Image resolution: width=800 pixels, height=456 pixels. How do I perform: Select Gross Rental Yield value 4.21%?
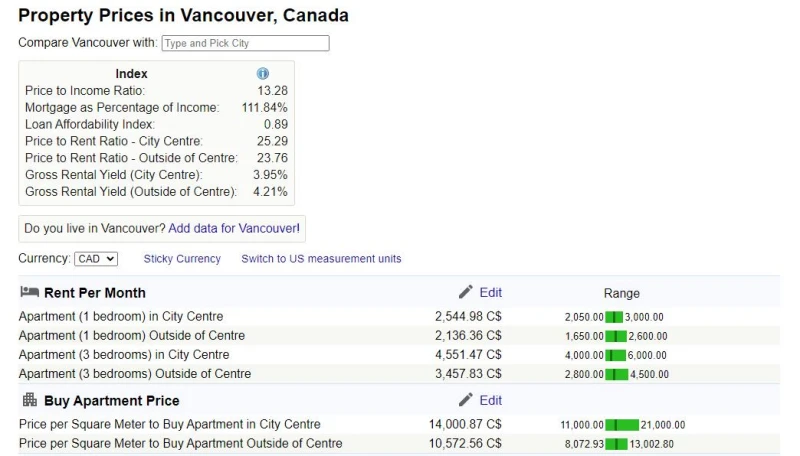[x=270, y=192]
